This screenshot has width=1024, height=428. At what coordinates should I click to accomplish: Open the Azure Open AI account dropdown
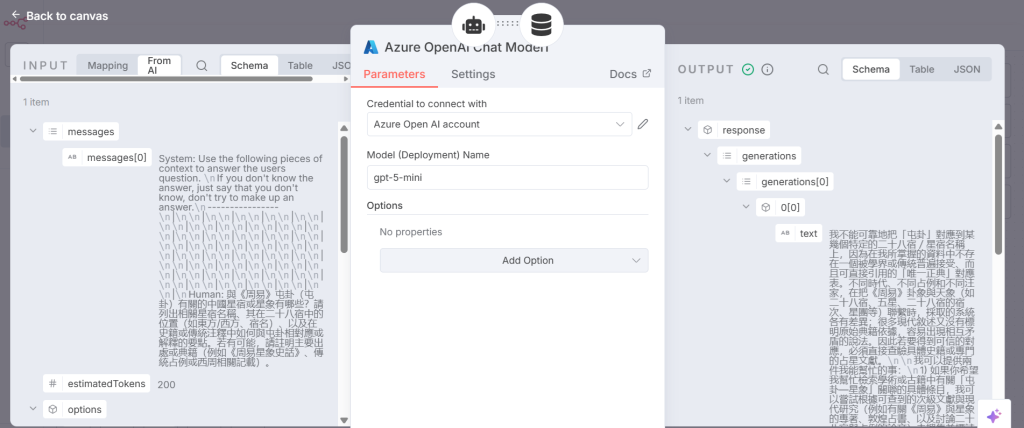coord(498,124)
